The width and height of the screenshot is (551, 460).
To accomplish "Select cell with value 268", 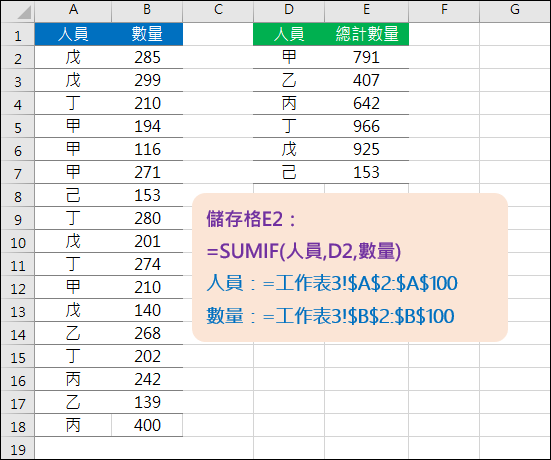I will pos(147,333).
